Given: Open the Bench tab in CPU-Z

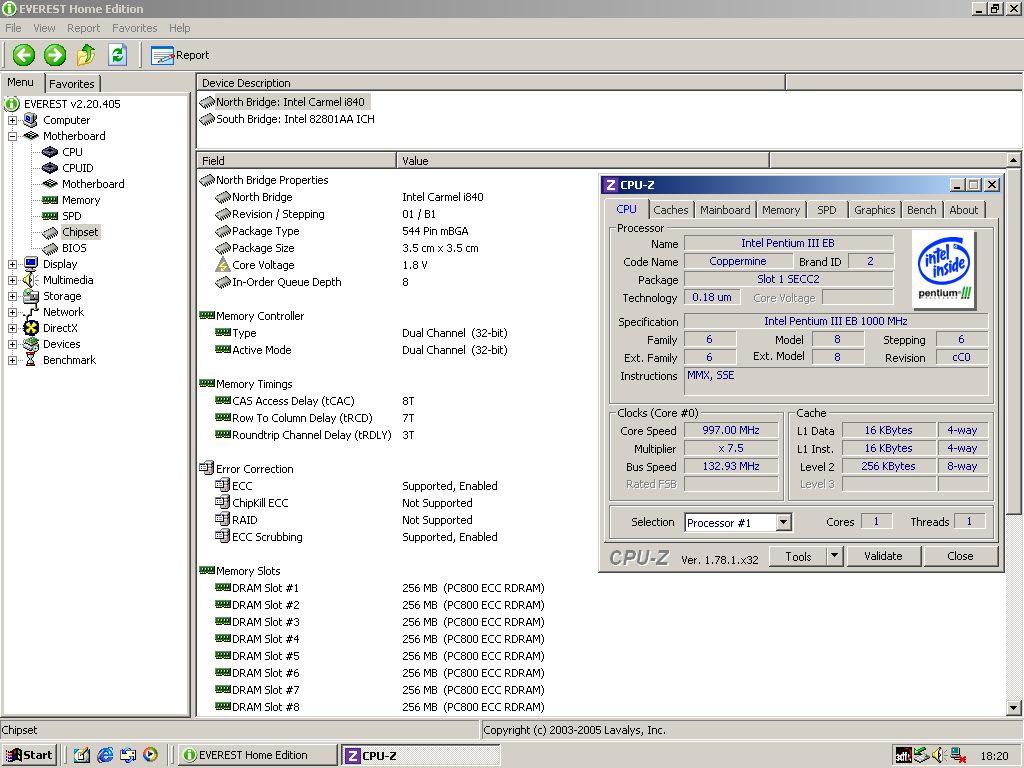Looking at the screenshot, I should pyautogui.click(x=921, y=210).
